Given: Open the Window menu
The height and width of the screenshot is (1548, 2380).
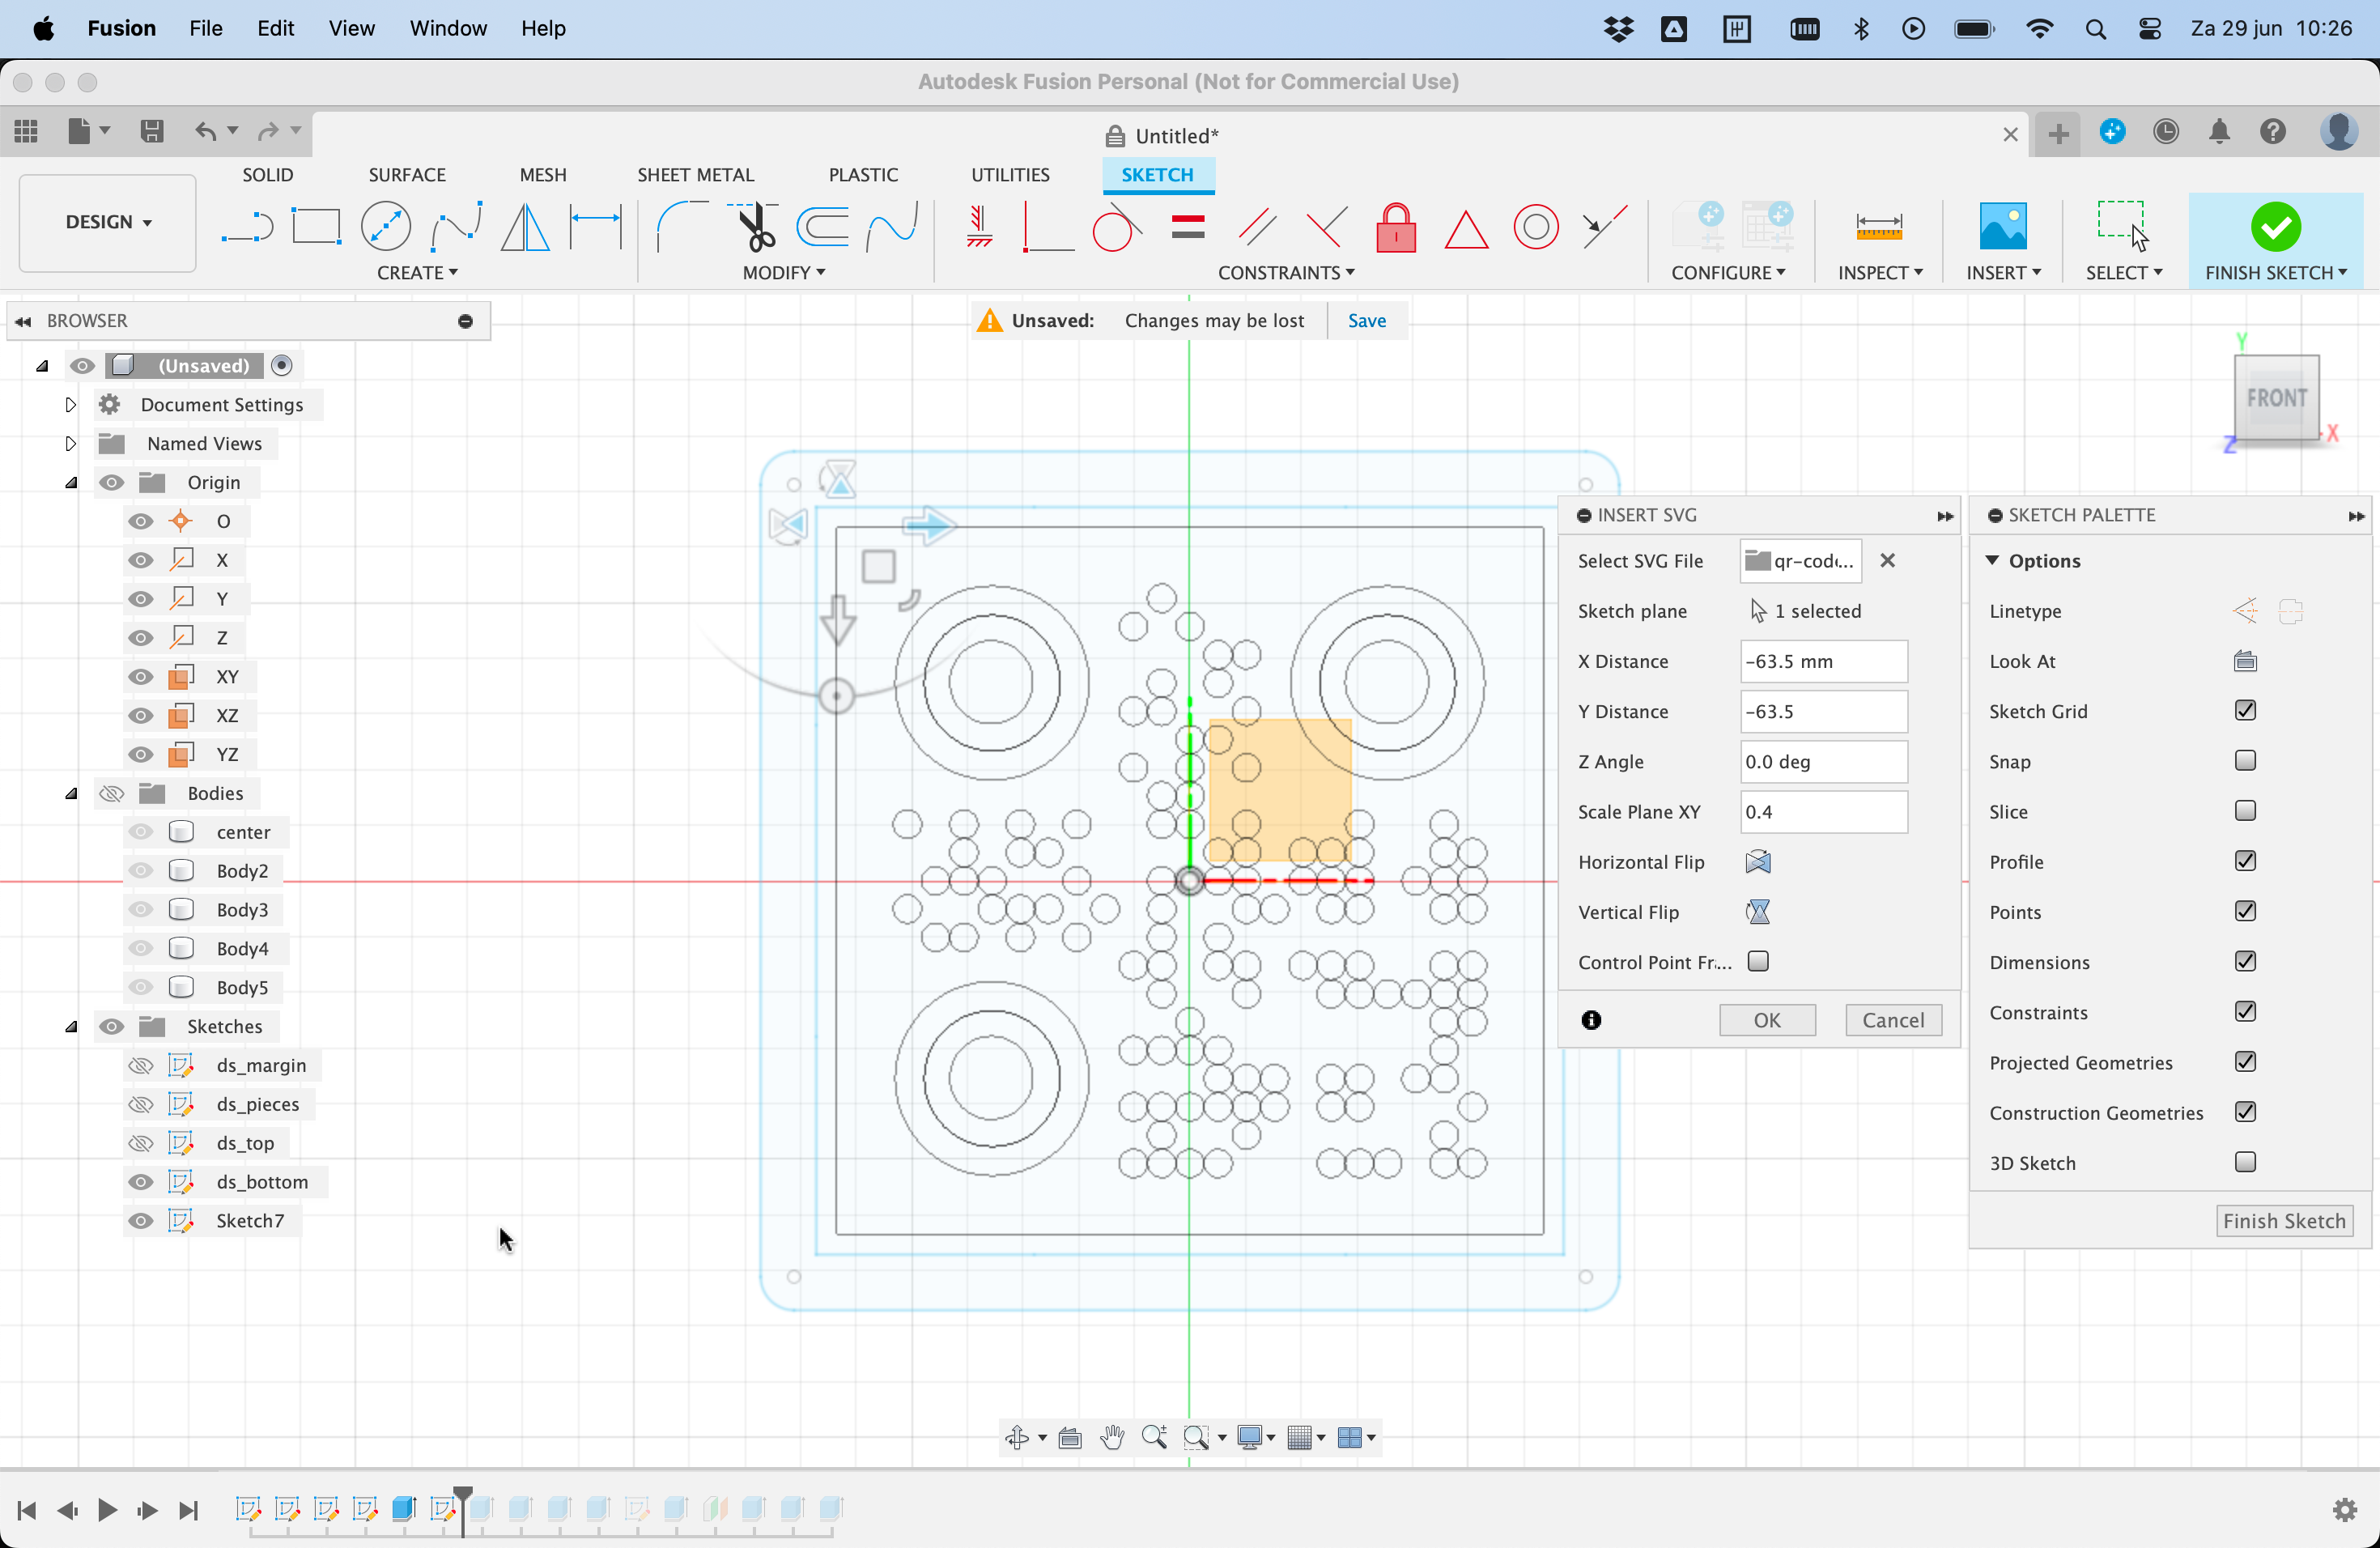Looking at the screenshot, I should (x=447, y=28).
